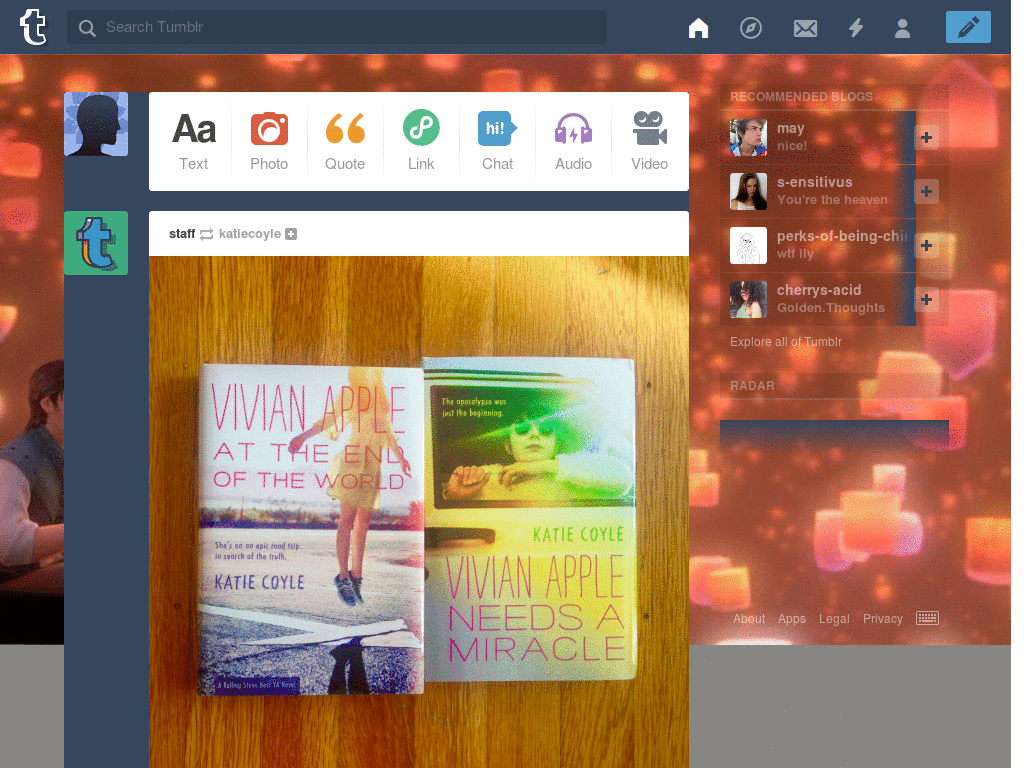Open the Privacy footer link

point(882,618)
